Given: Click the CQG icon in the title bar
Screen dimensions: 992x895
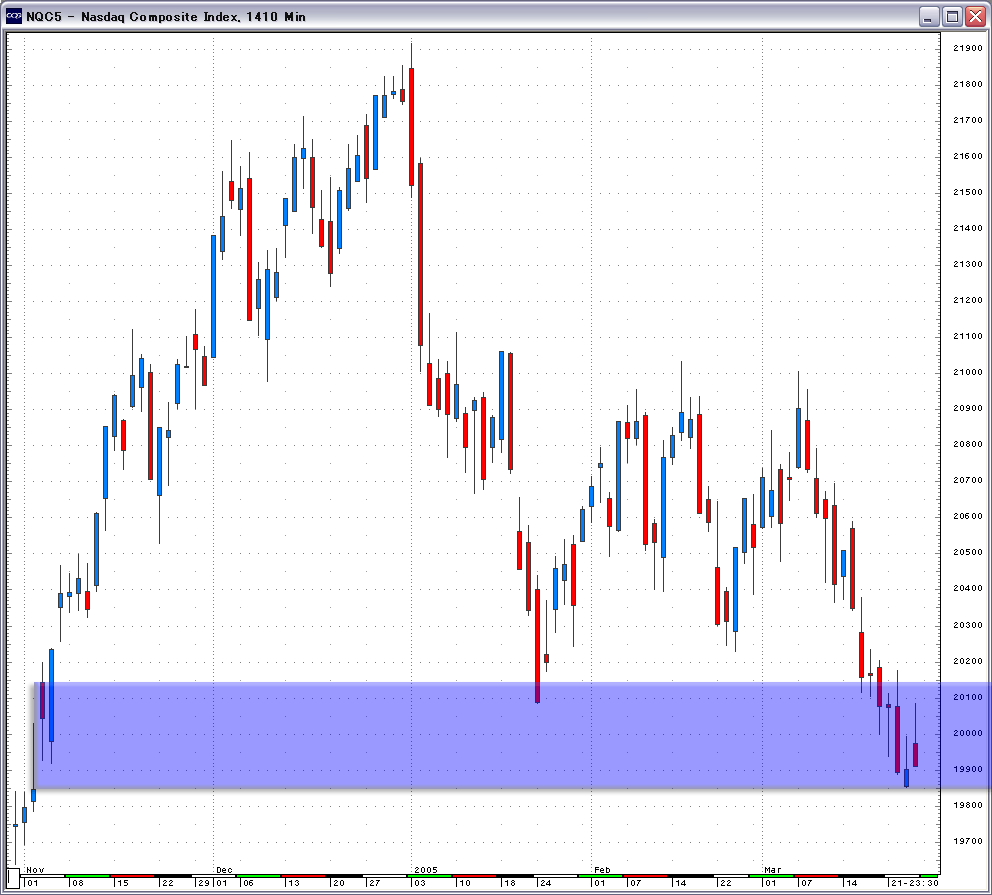Looking at the screenshot, I should click(x=13, y=16).
